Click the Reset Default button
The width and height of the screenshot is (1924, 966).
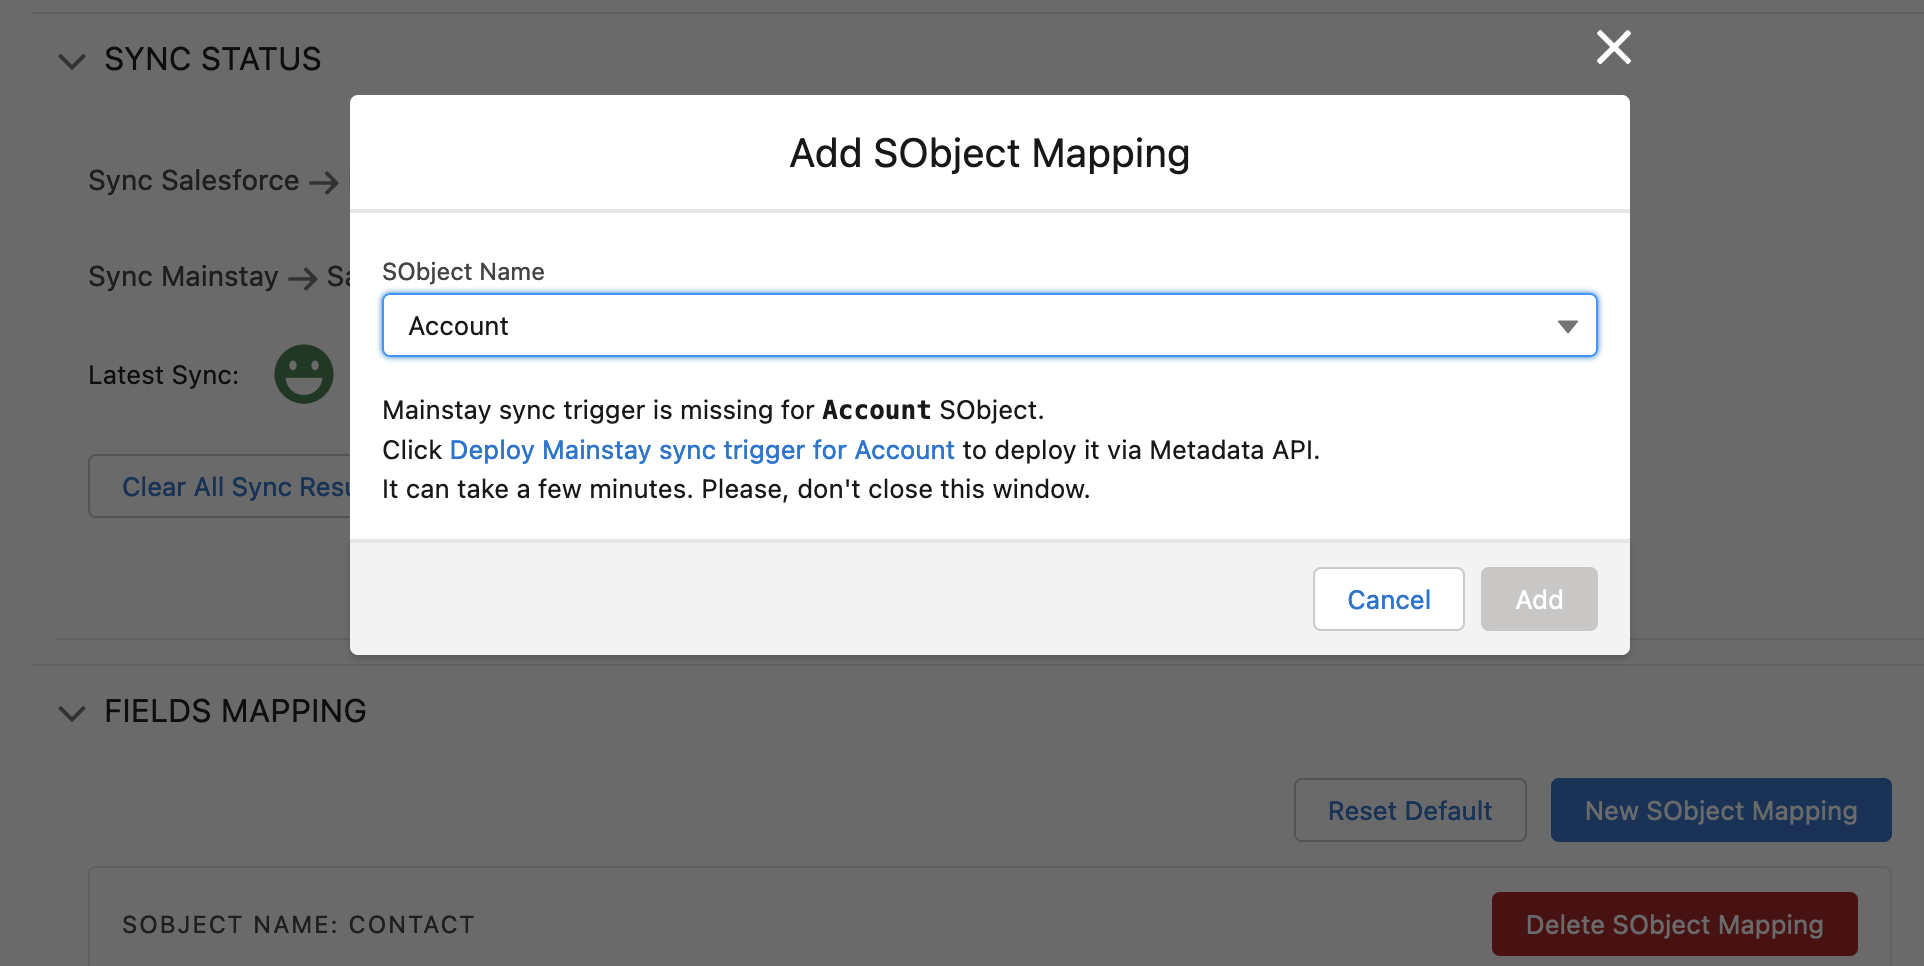click(x=1410, y=810)
